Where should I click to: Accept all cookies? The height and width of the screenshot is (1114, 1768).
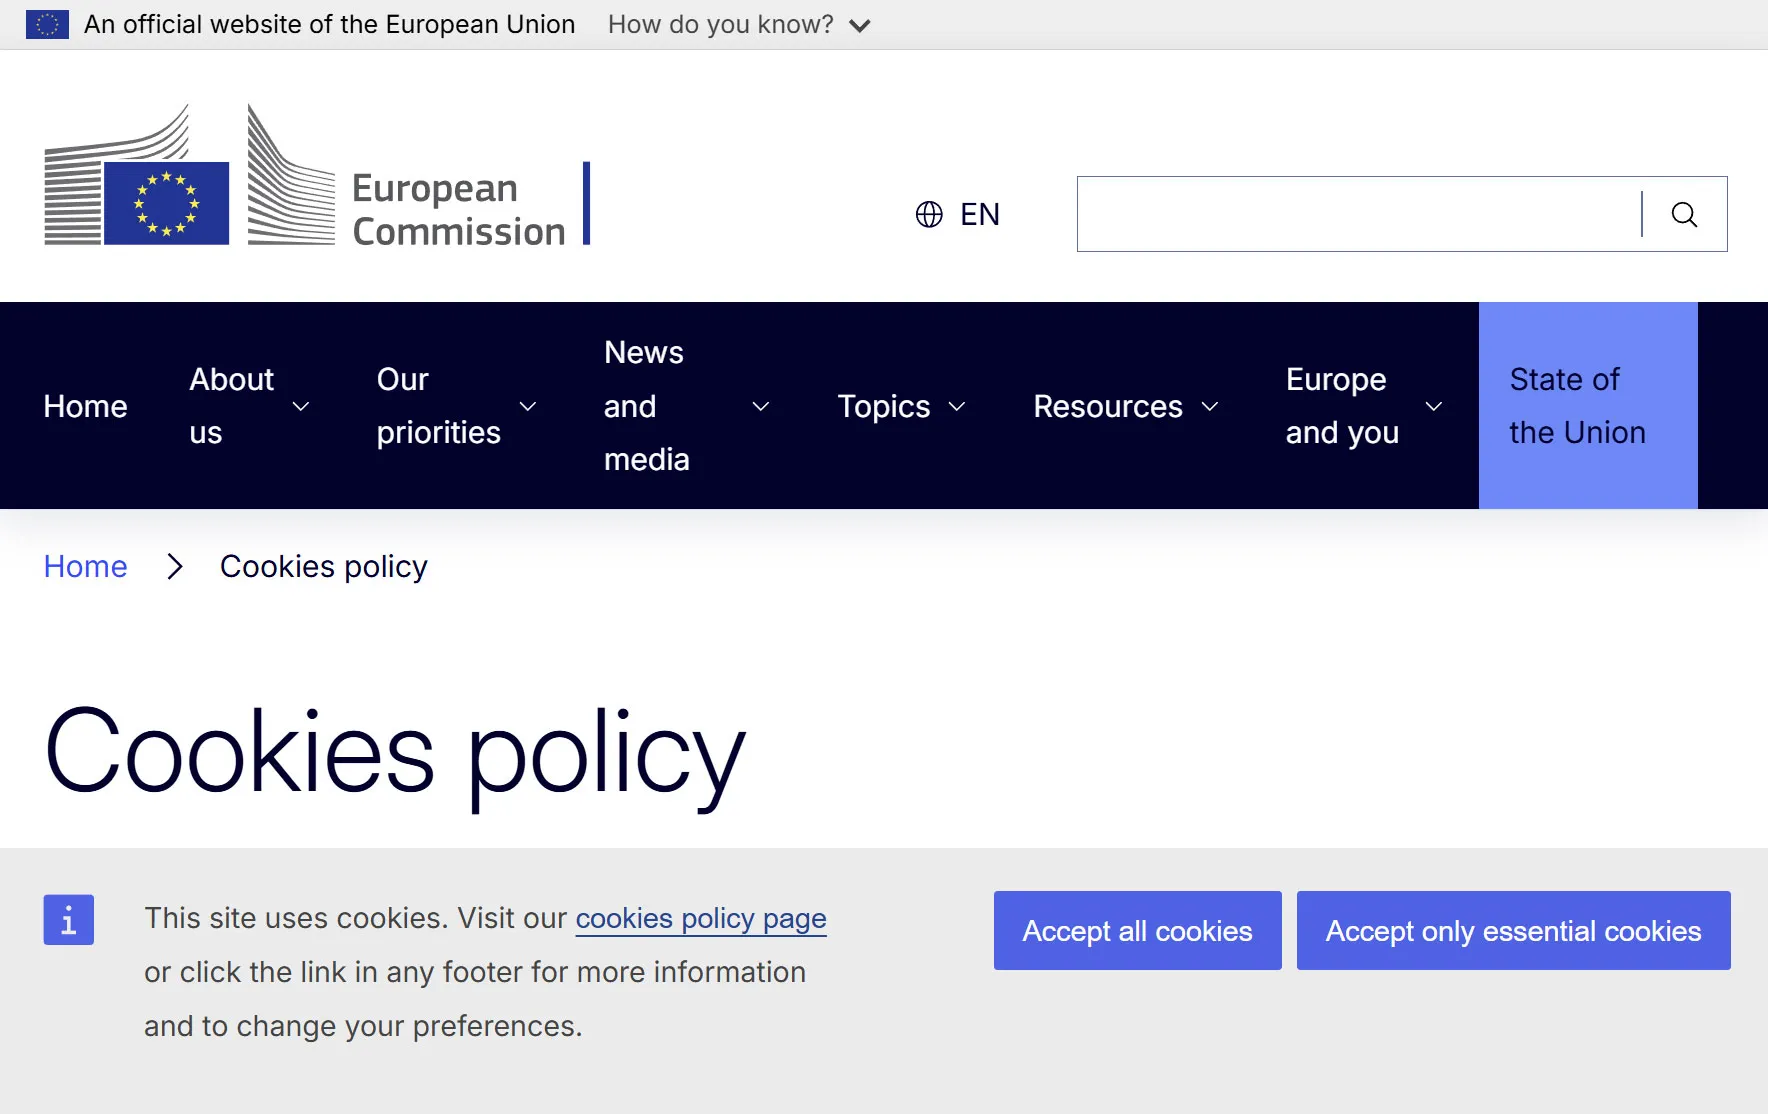(1138, 930)
